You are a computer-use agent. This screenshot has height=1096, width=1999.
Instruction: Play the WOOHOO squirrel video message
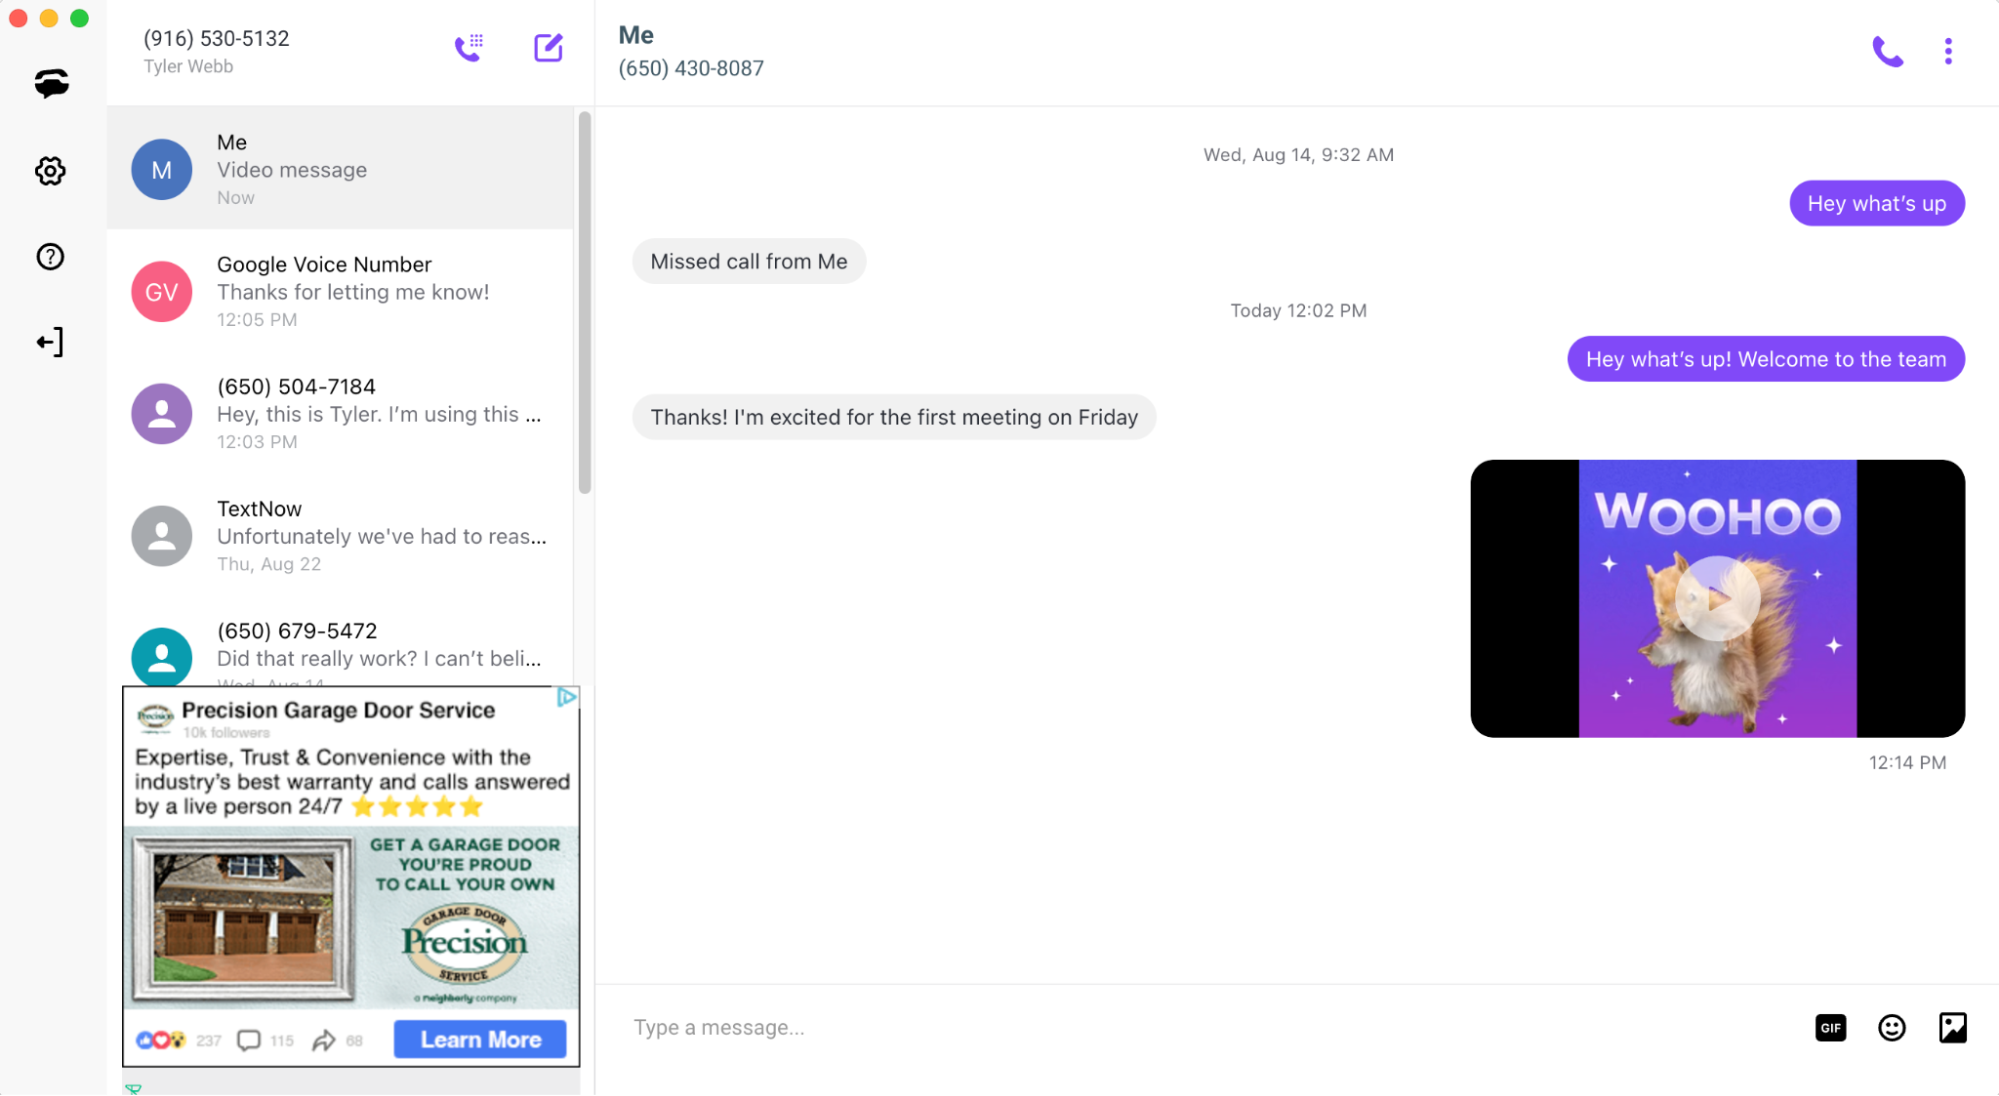(x=1716, y=597)
